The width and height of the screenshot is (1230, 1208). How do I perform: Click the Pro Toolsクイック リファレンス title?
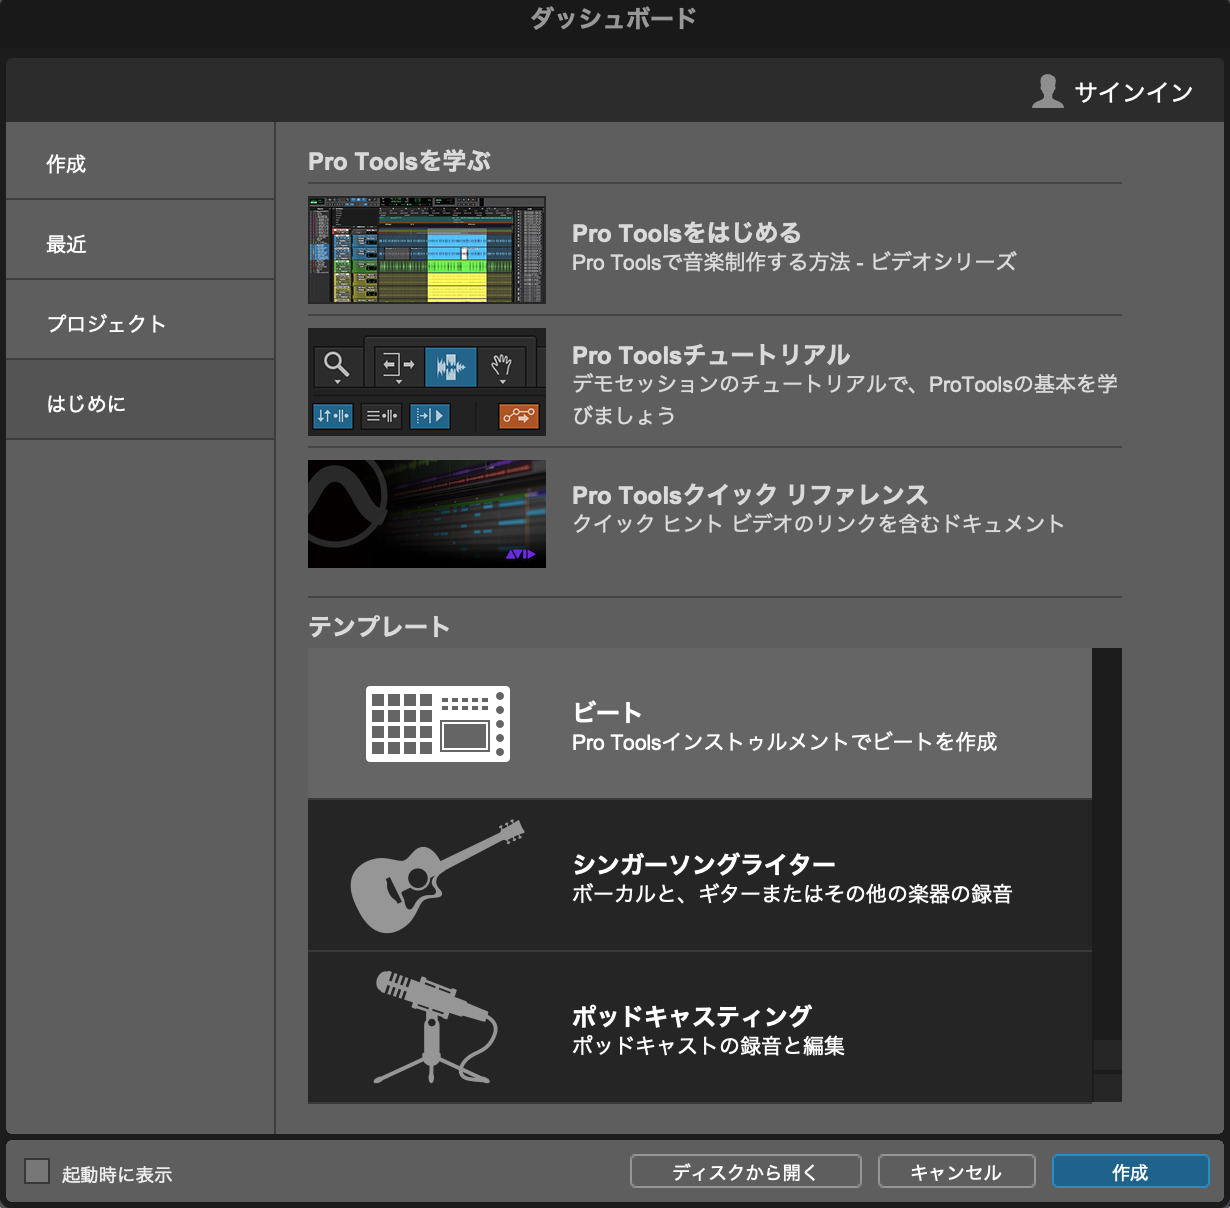750,495
